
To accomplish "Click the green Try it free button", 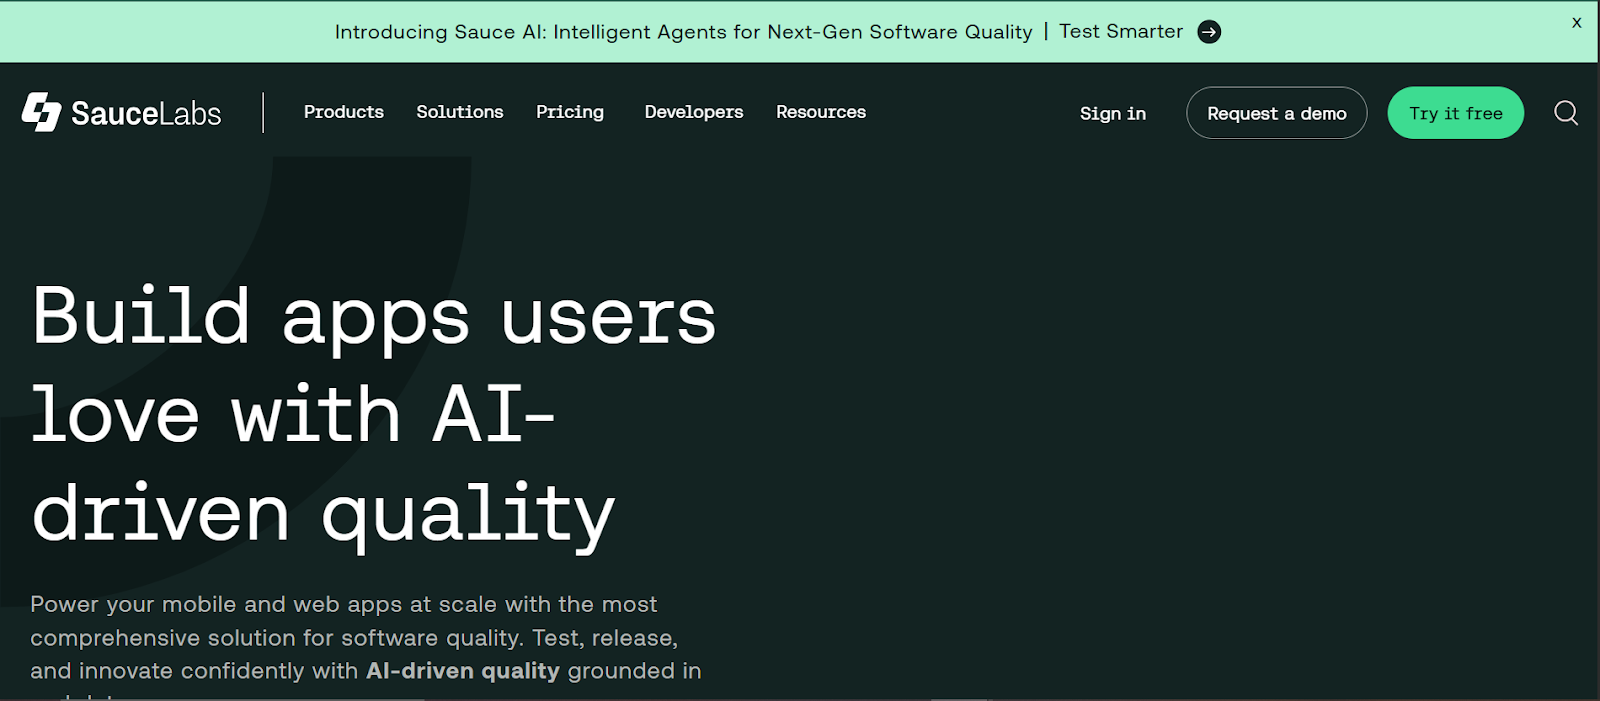I will (1455, 113).
